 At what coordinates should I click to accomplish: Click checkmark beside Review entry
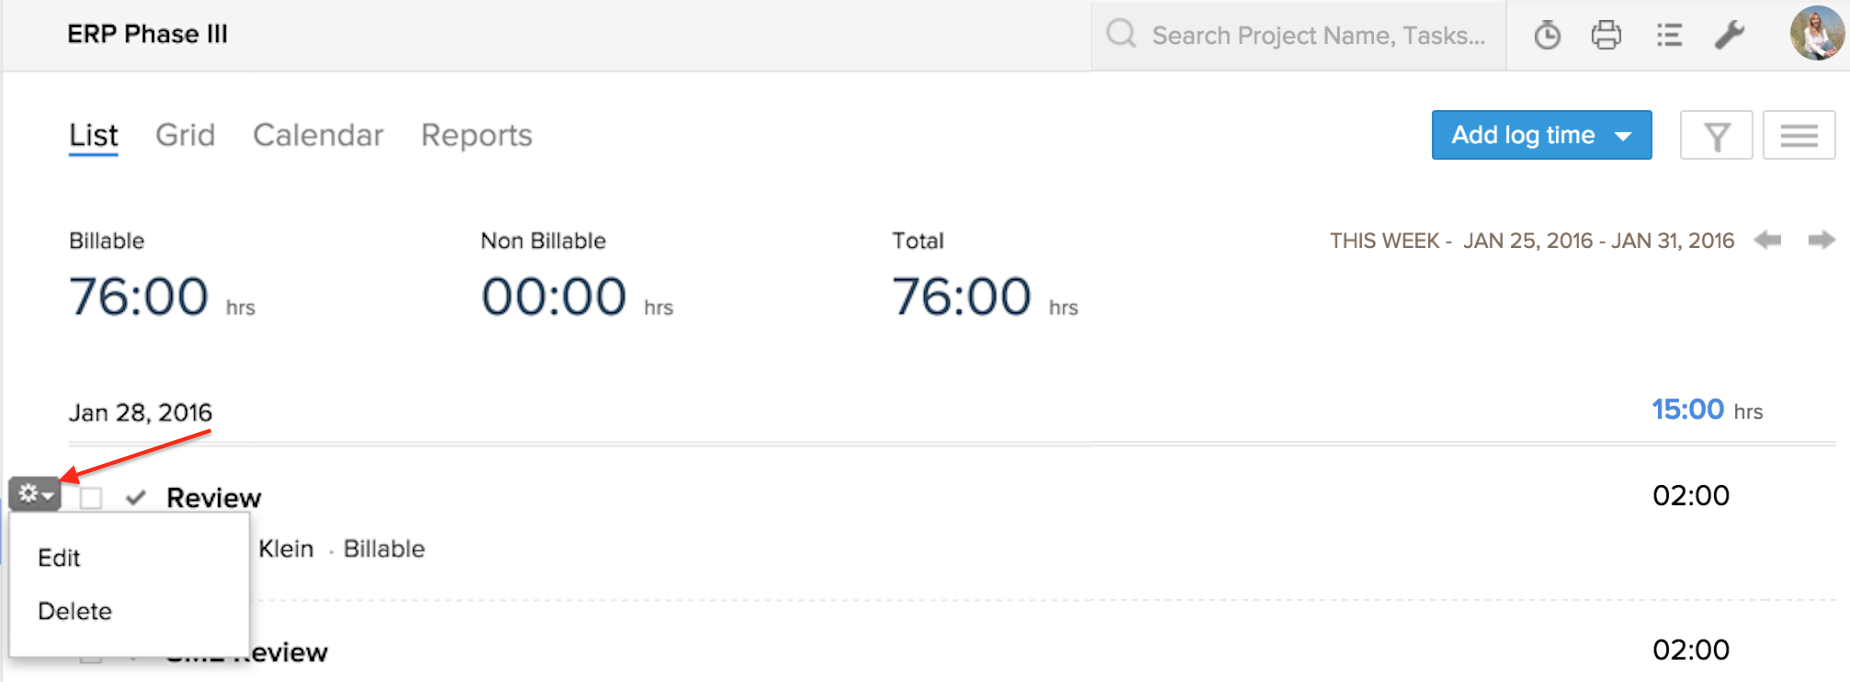click(x=136, y=497)
